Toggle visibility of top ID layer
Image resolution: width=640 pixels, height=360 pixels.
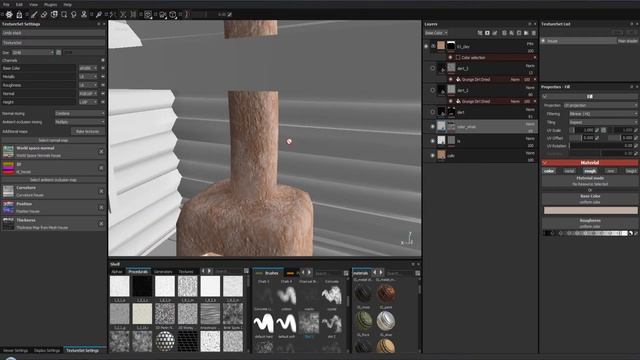click(426, 46)
